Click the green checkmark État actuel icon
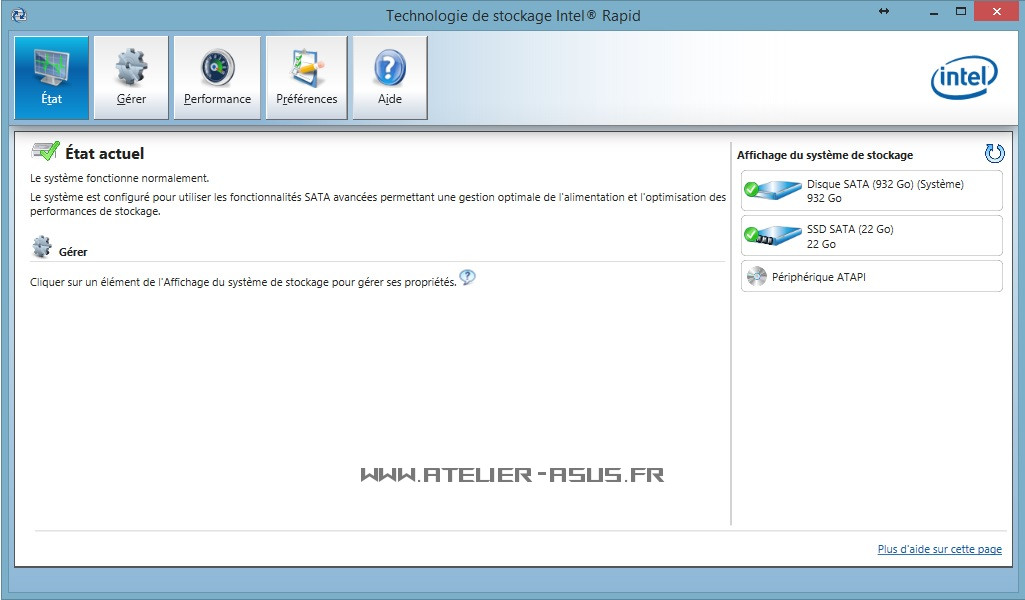This screenshot has height=600, width=1025. click(45, 153)
